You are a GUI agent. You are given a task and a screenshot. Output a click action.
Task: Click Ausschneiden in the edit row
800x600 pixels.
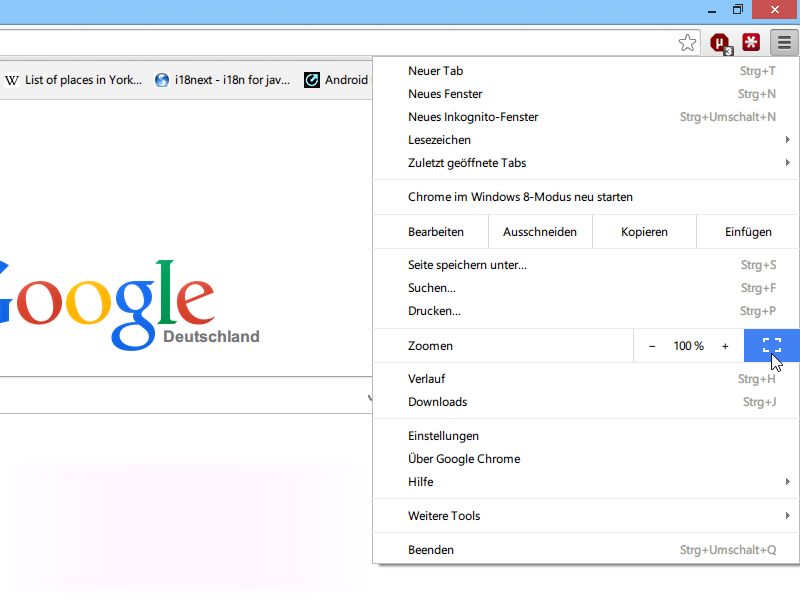[x=540, y=232]
